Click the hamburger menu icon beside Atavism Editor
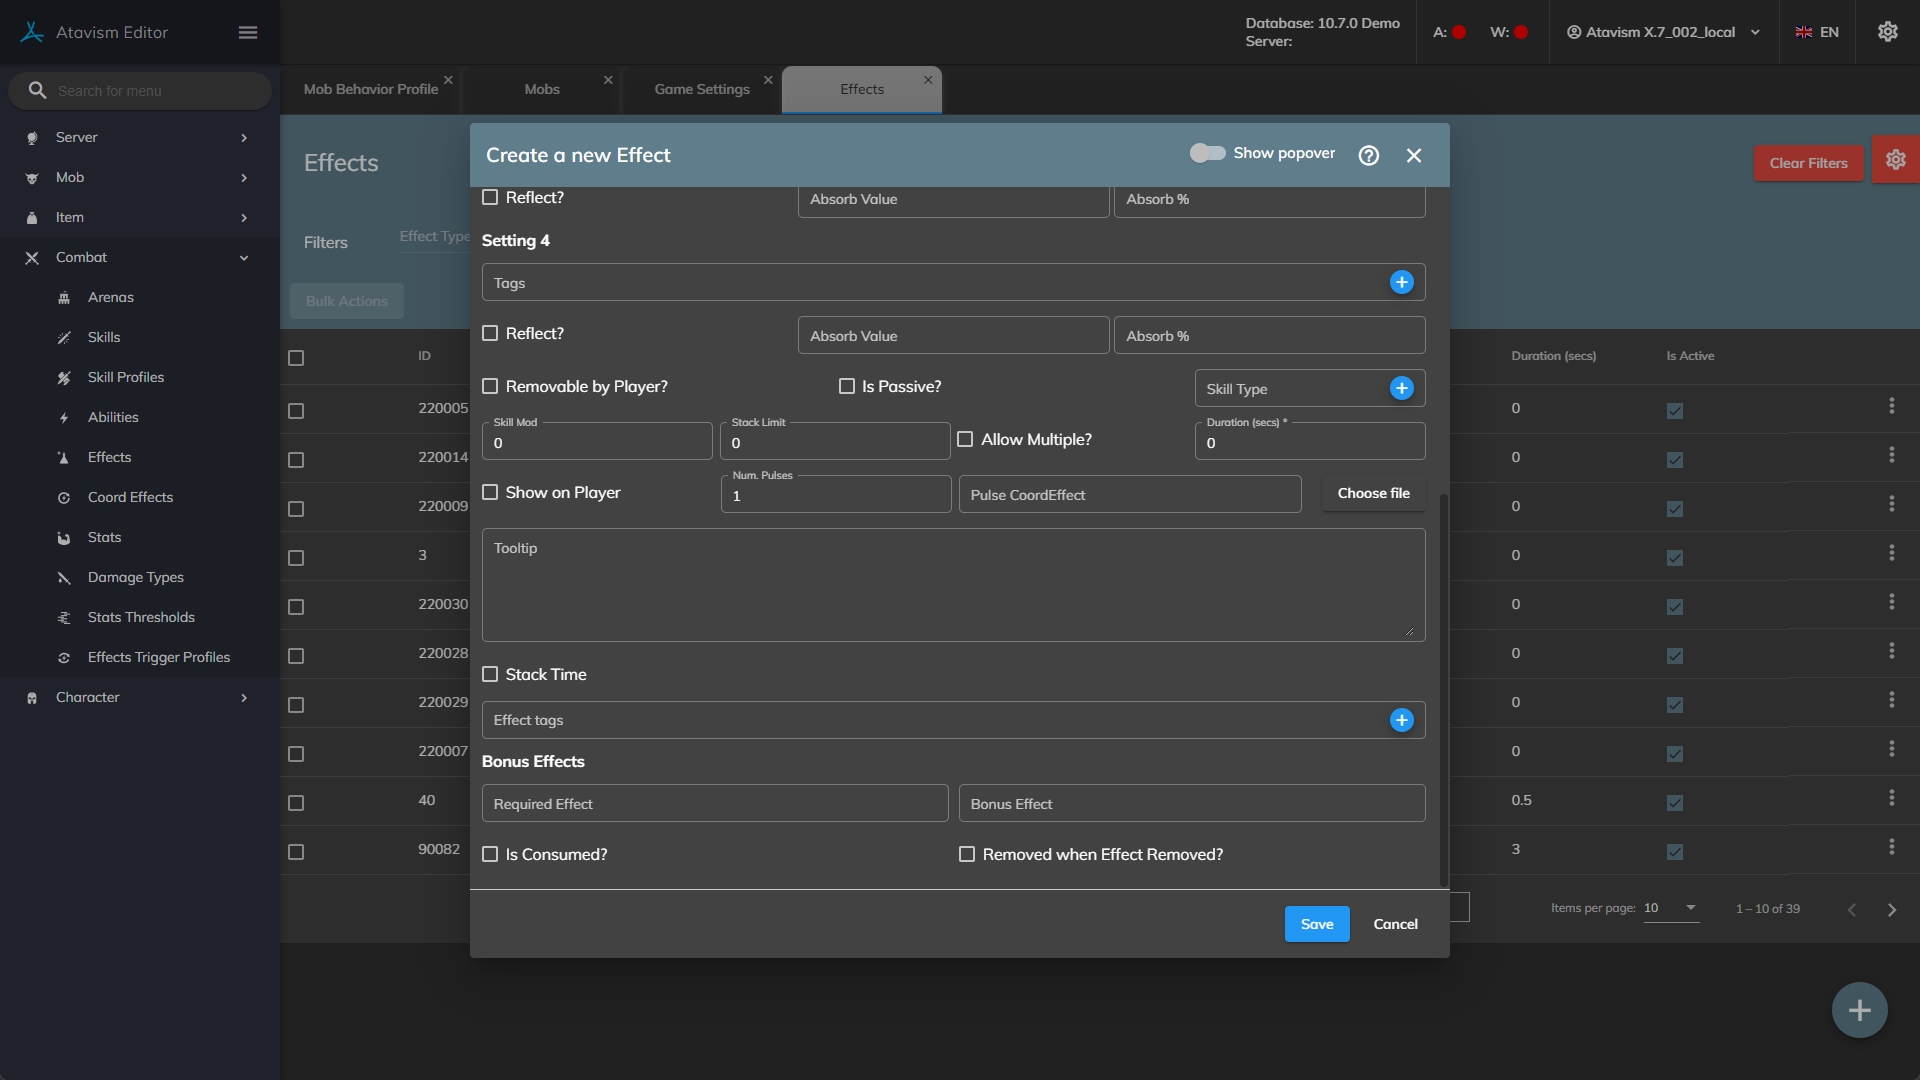The image size is (1920, 1080). click(248, 32)
